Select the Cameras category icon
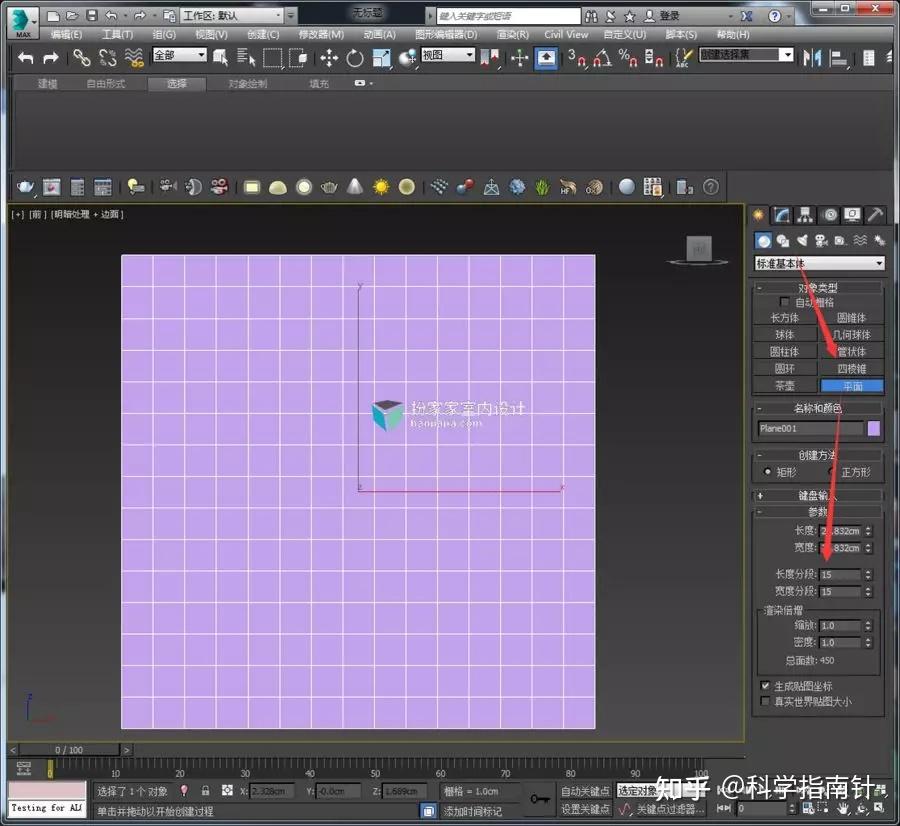900x826 pixels. point(820,238)
